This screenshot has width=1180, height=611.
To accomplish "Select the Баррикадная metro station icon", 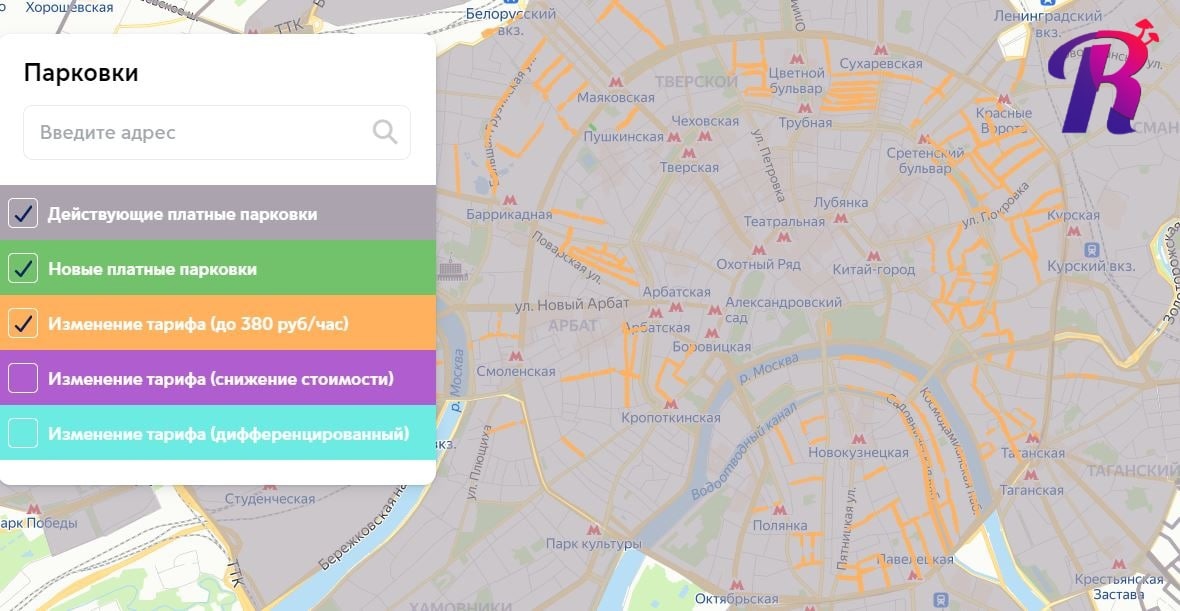I will coord(509,200).
